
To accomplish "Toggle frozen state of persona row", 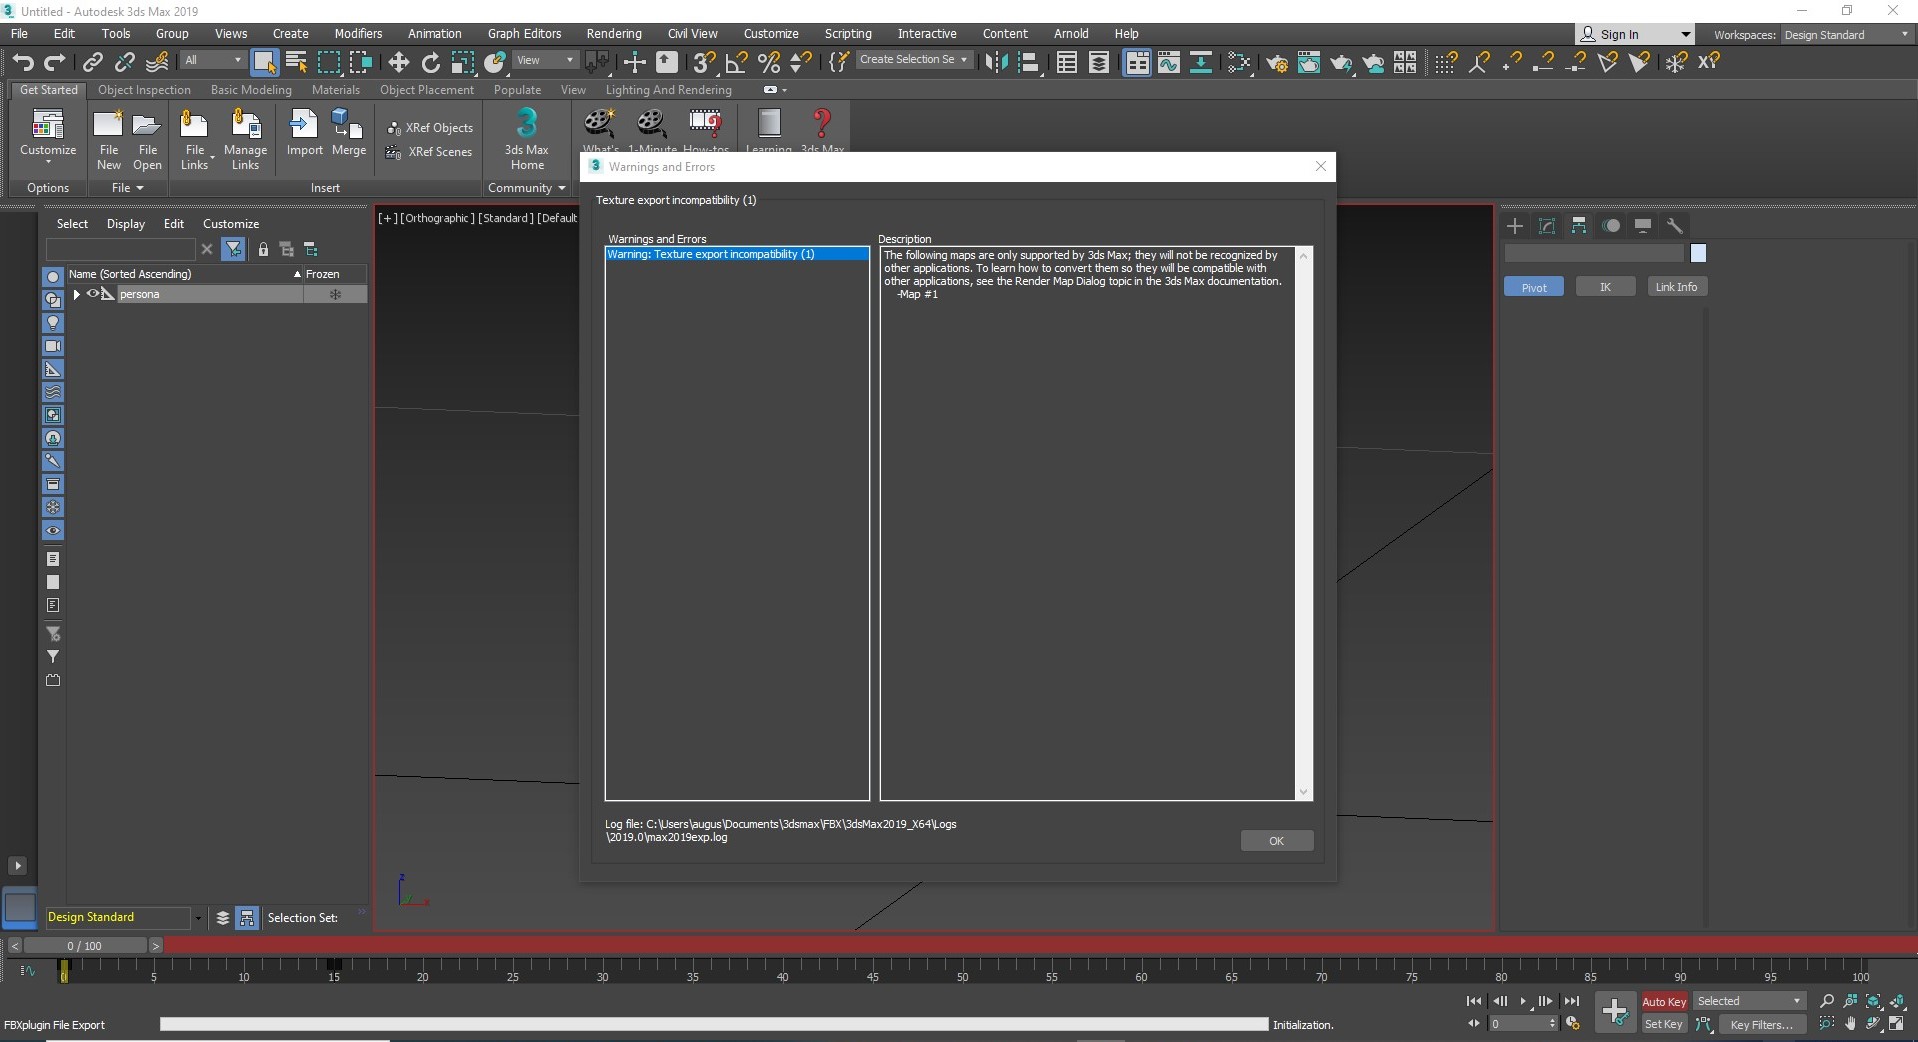I will 335,294.
